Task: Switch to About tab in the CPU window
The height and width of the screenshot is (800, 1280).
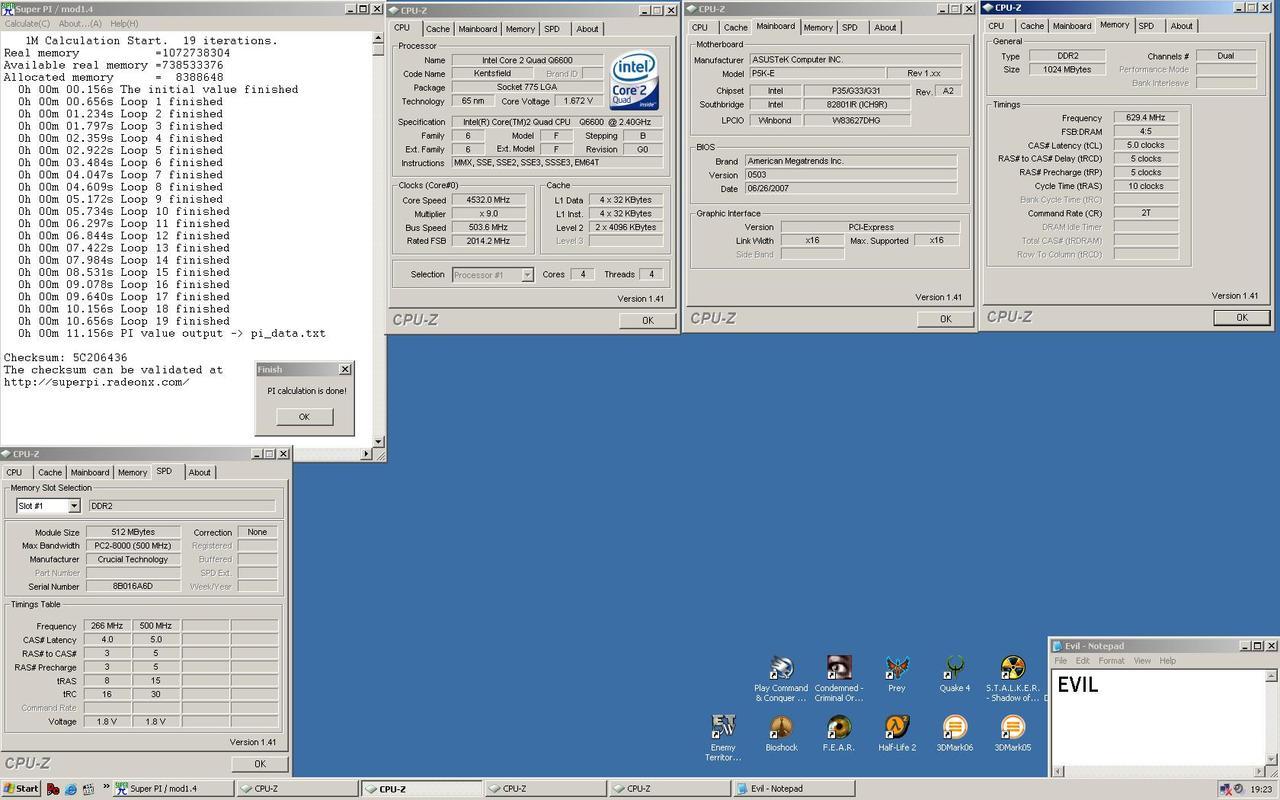Action: coord(588,29)
